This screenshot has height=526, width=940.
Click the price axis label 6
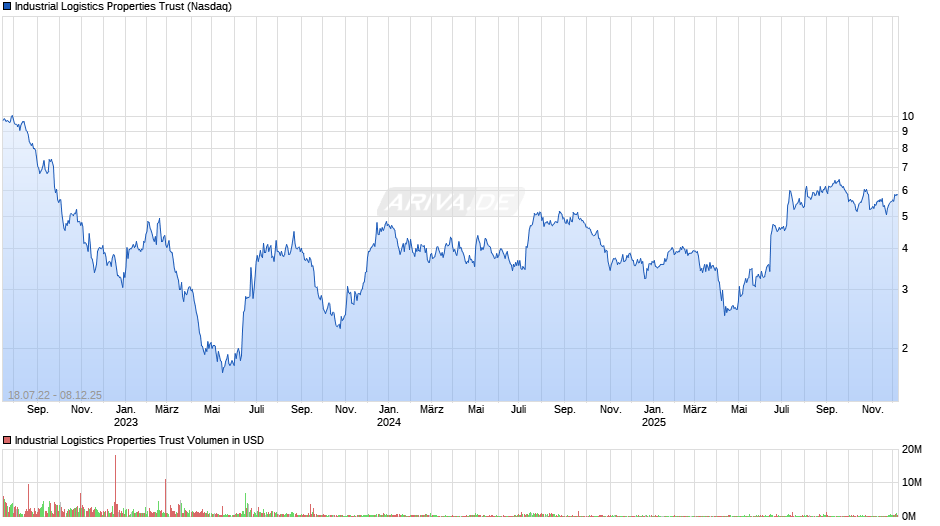coord(905,190)
